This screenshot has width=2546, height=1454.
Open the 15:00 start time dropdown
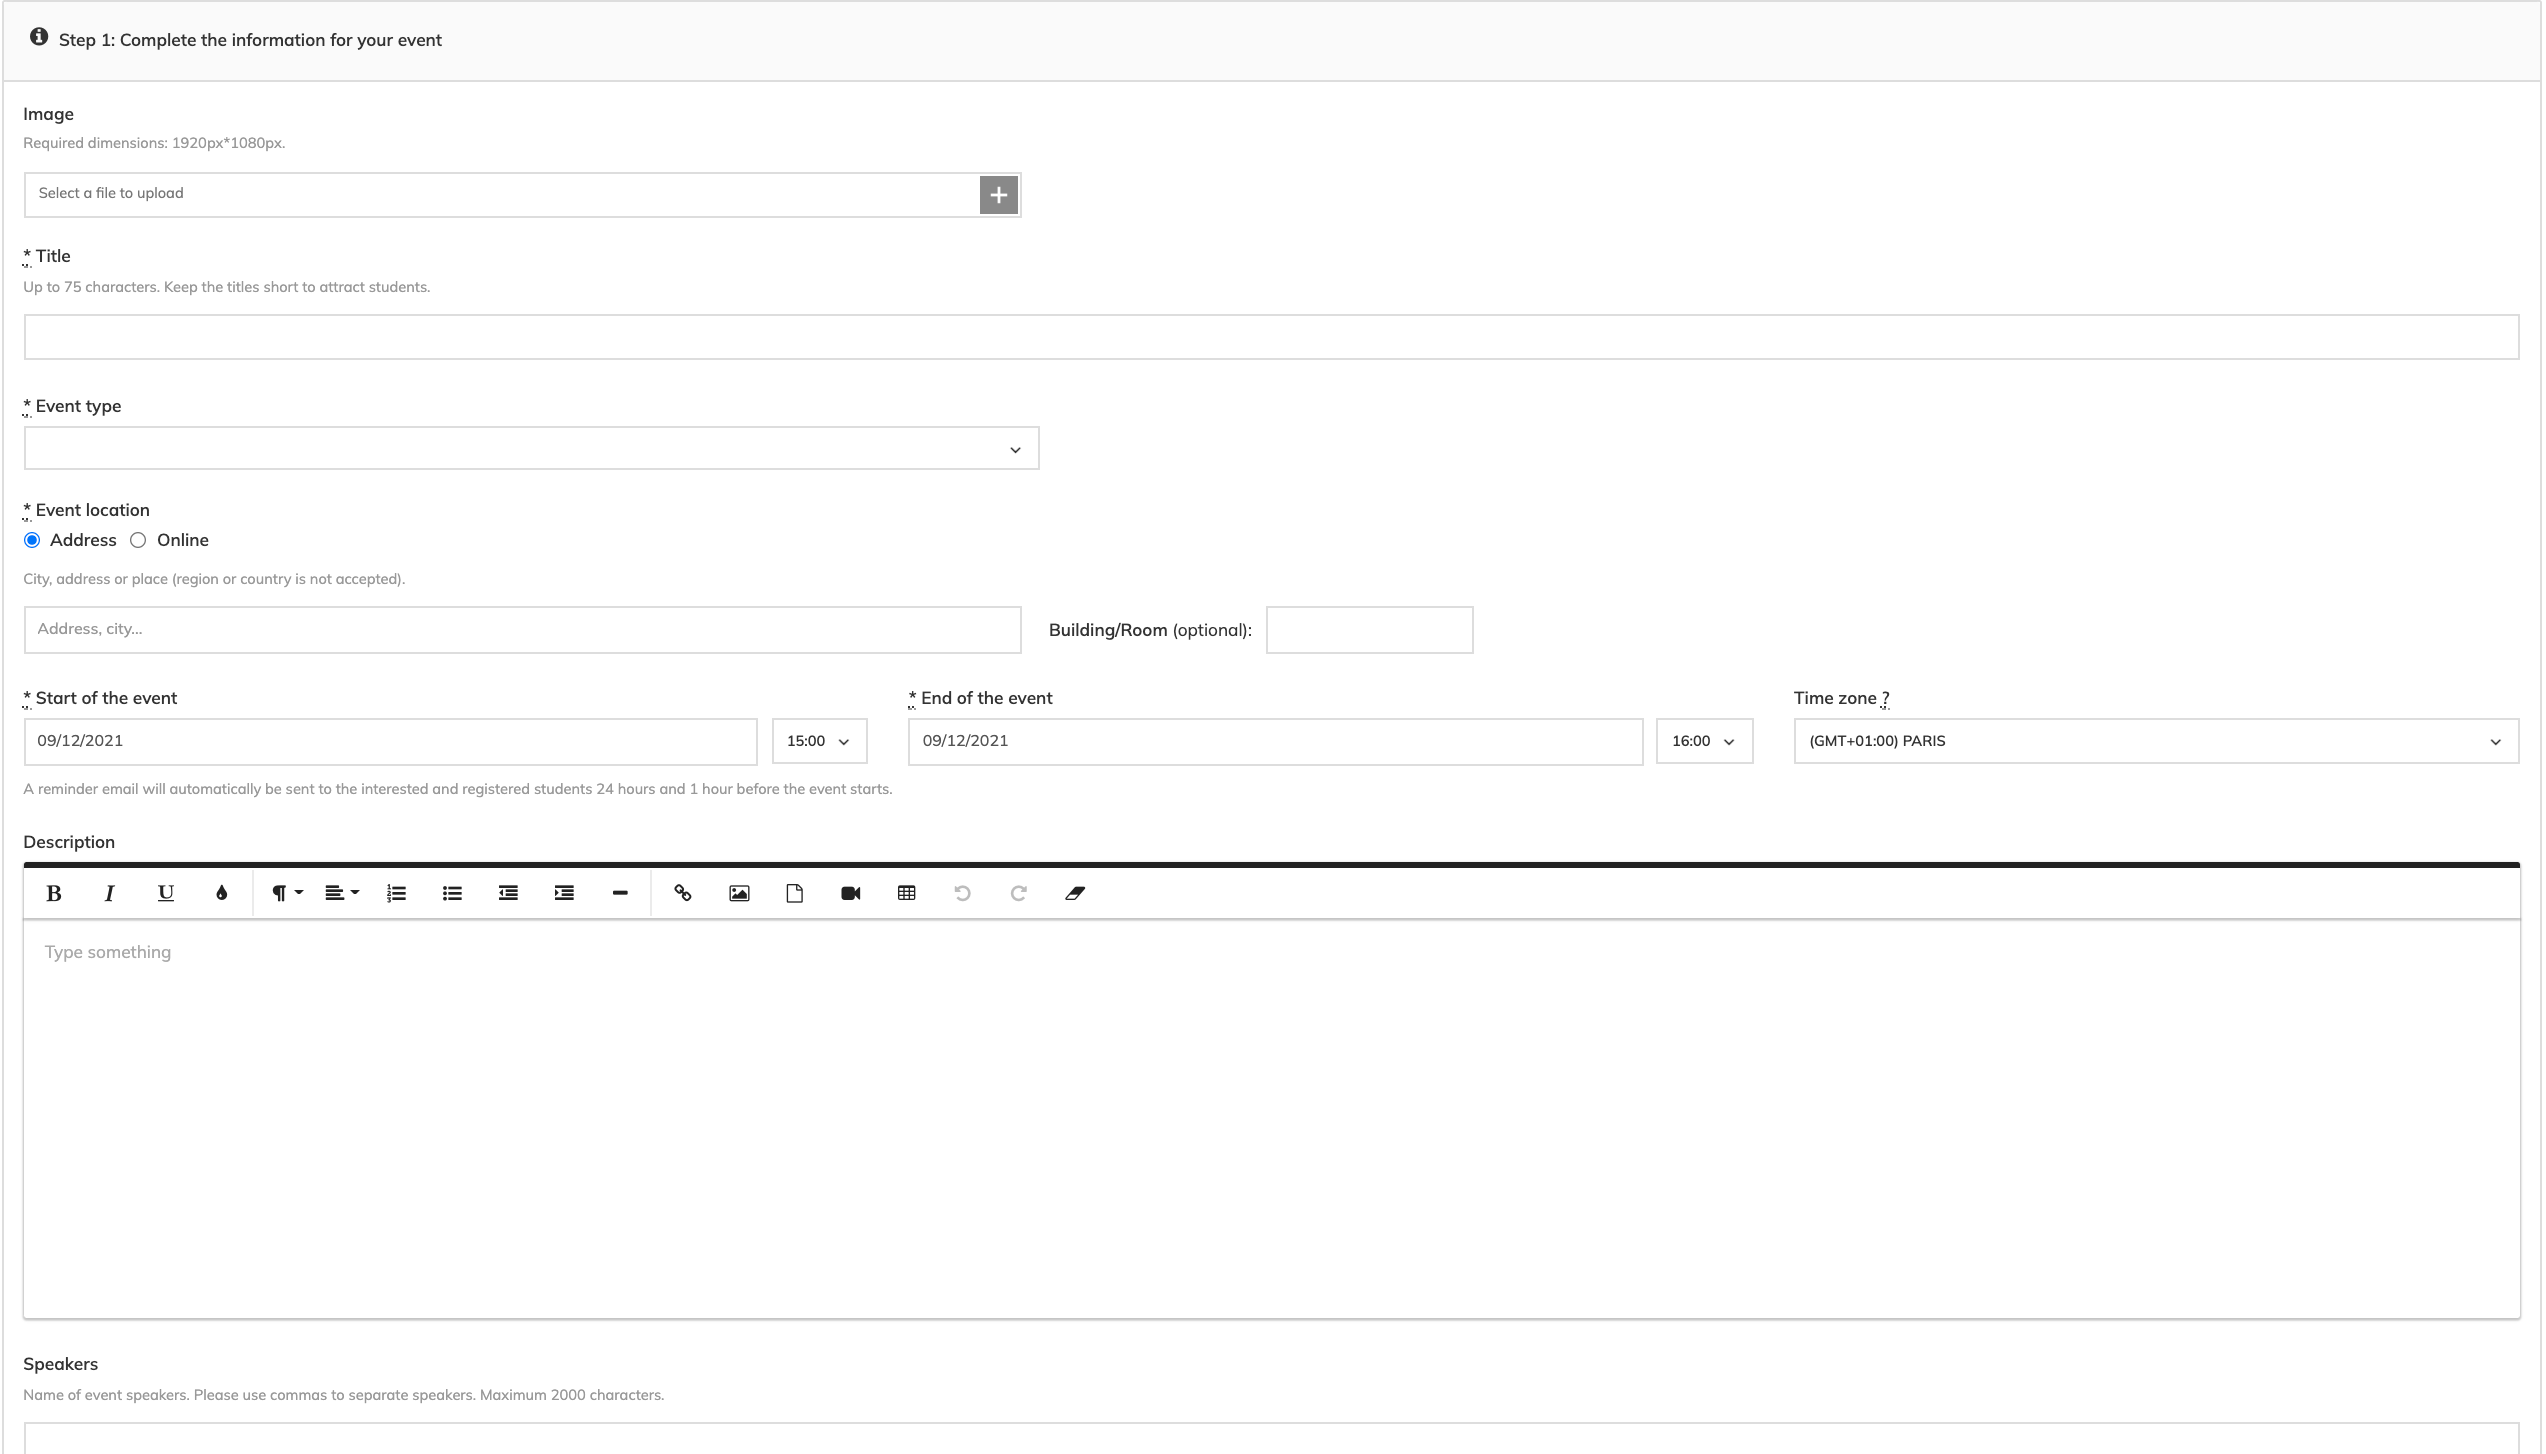tap(819, 741)
